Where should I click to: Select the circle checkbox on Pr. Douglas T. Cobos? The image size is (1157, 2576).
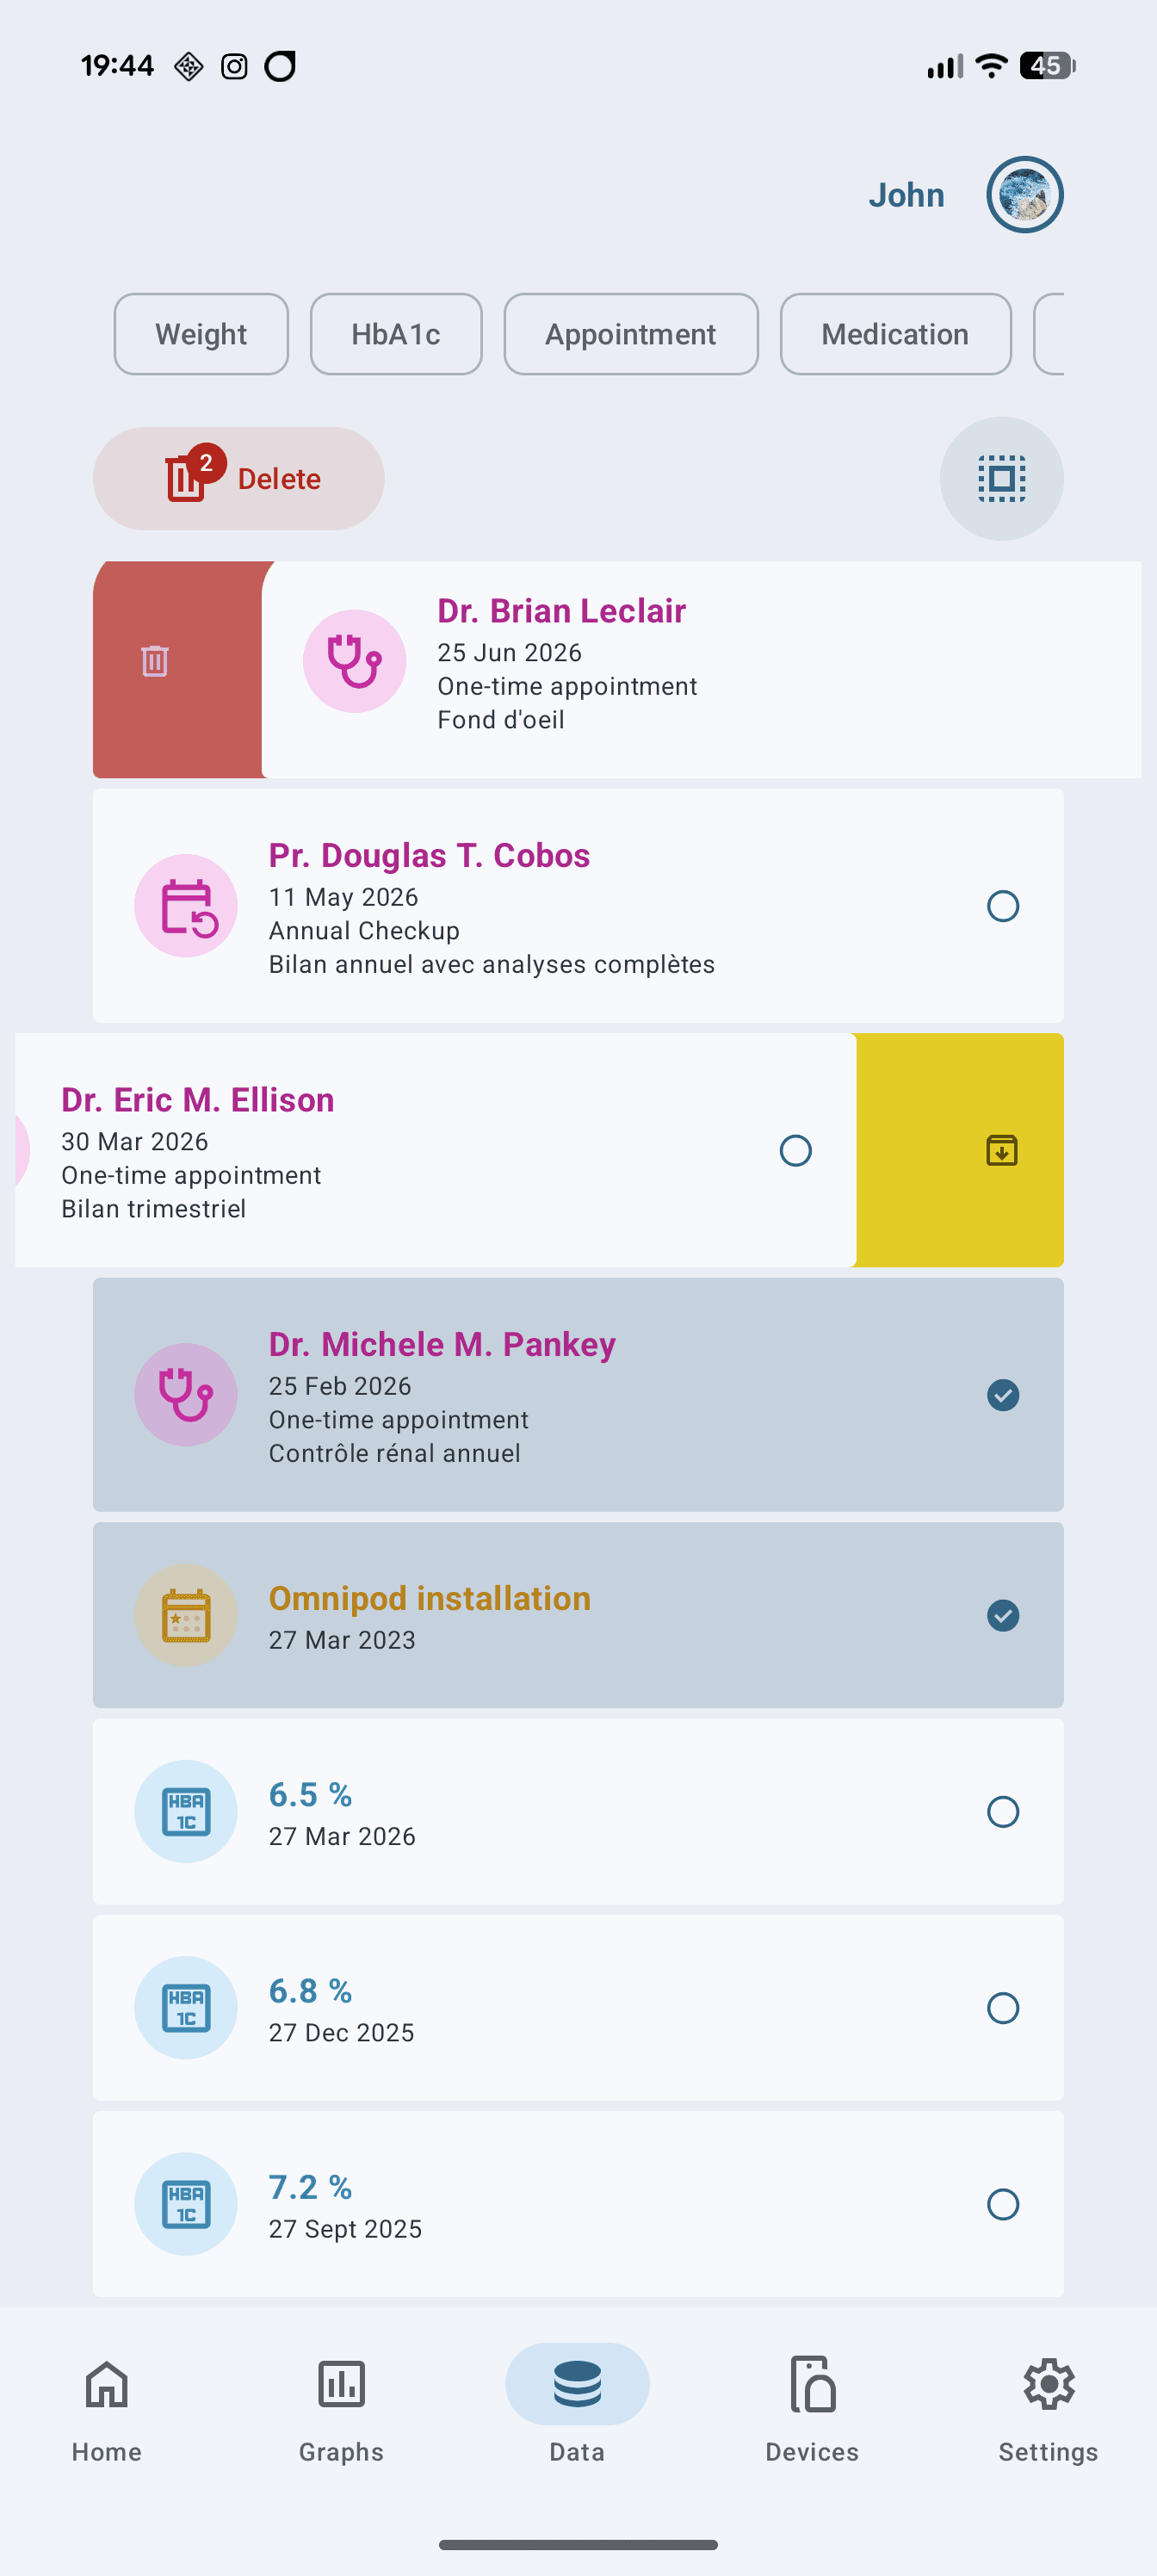[x=1003, y=905]
